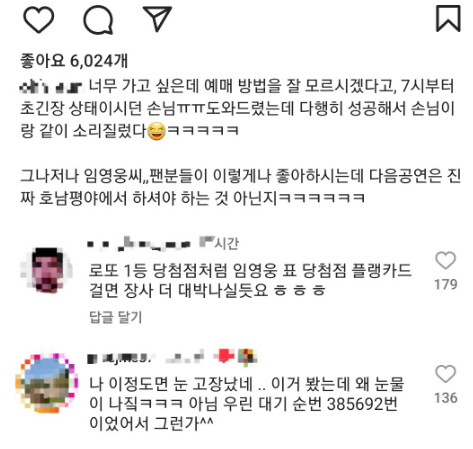Open the blurred author username in caption

click(50, 87)
